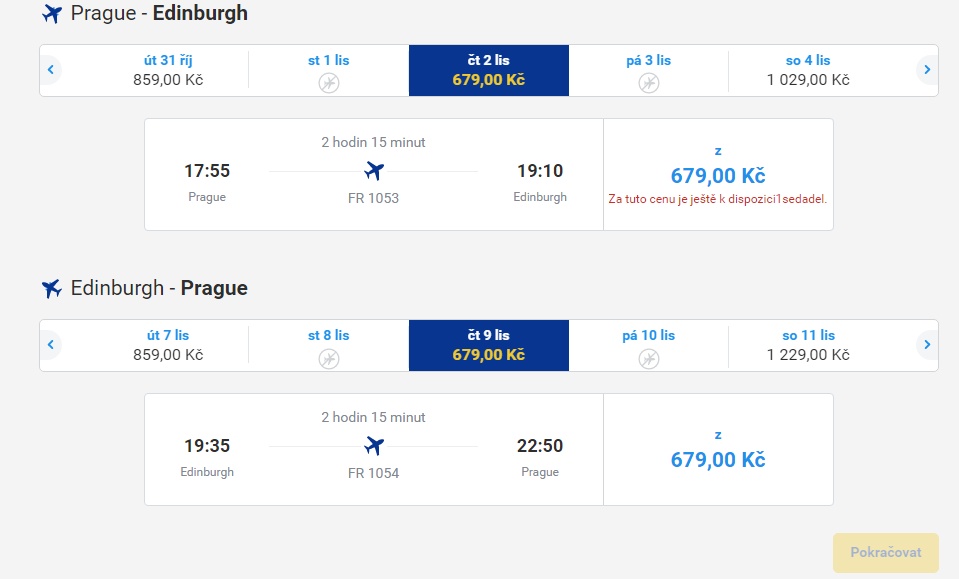The image size is (959, 579).
Task: Pick the 679,00 Kč fare for FR 1053
Action: coord(718,175)
